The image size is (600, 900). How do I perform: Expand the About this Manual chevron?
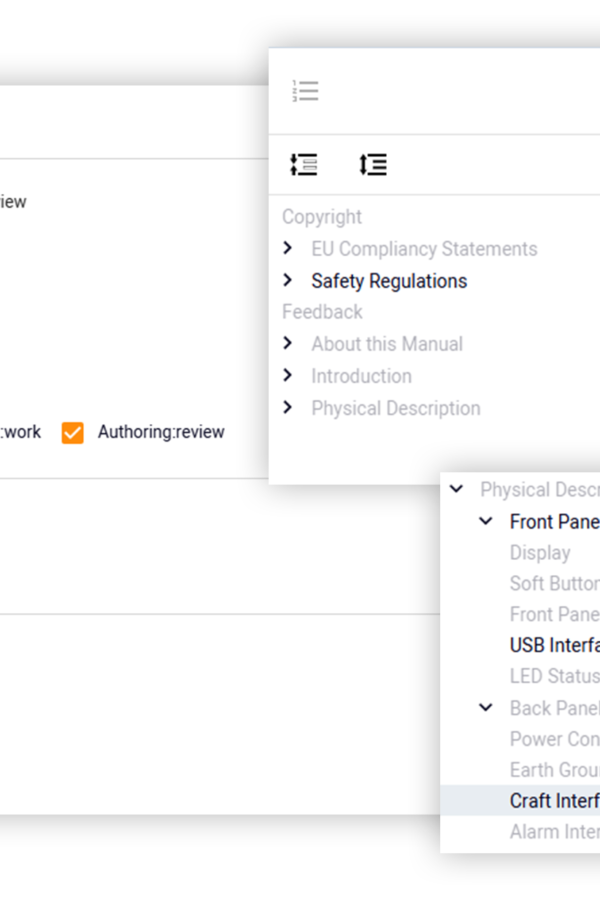288,343
